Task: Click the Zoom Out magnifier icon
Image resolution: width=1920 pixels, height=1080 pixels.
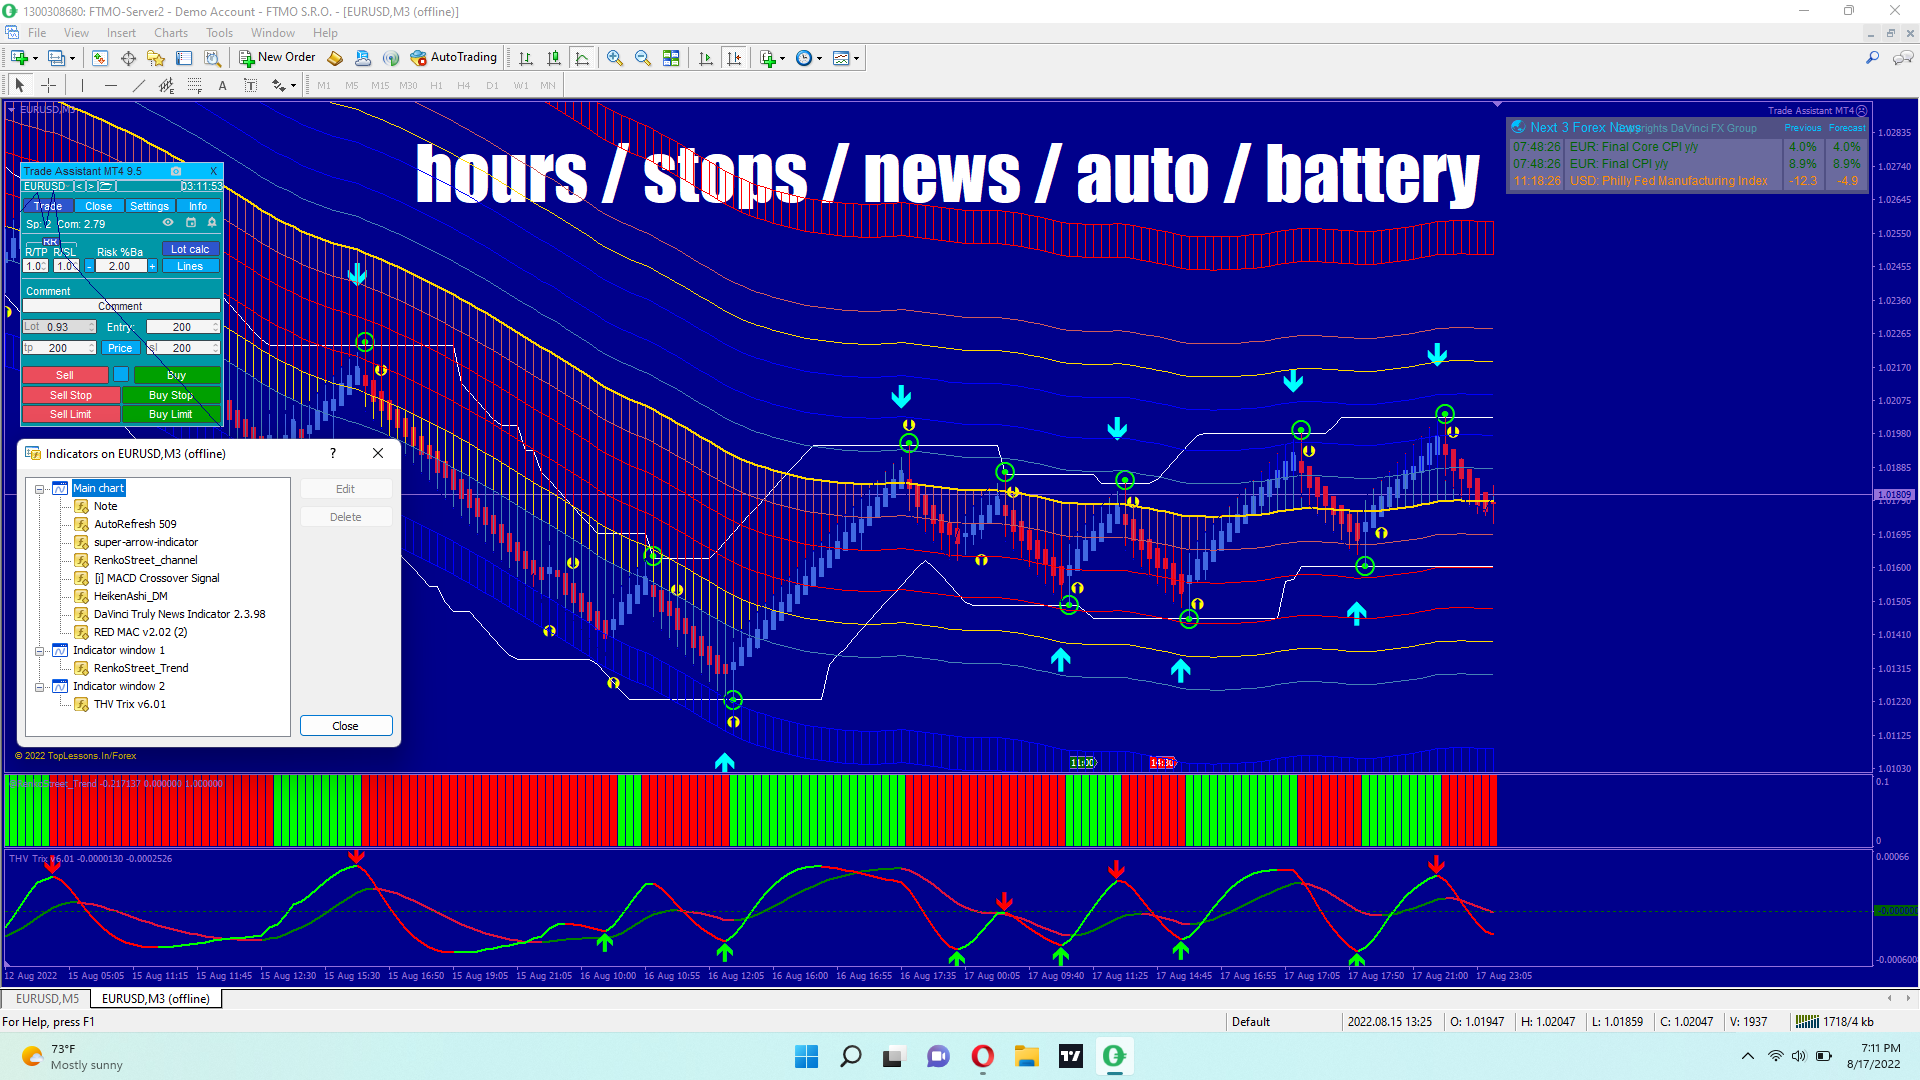Action: coord(642,58)
